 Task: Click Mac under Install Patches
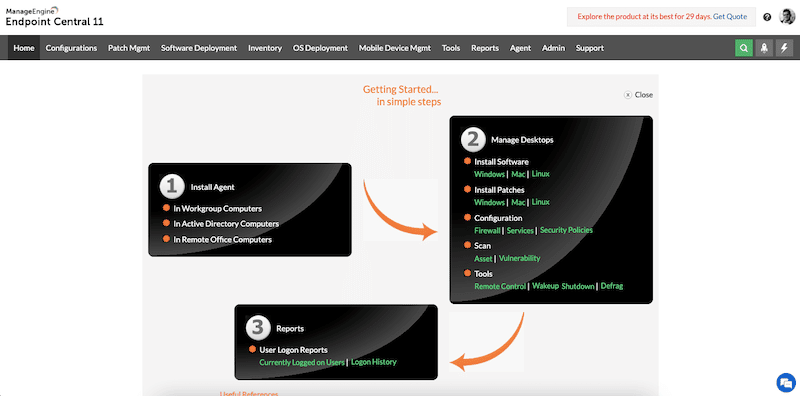[518, 202]
